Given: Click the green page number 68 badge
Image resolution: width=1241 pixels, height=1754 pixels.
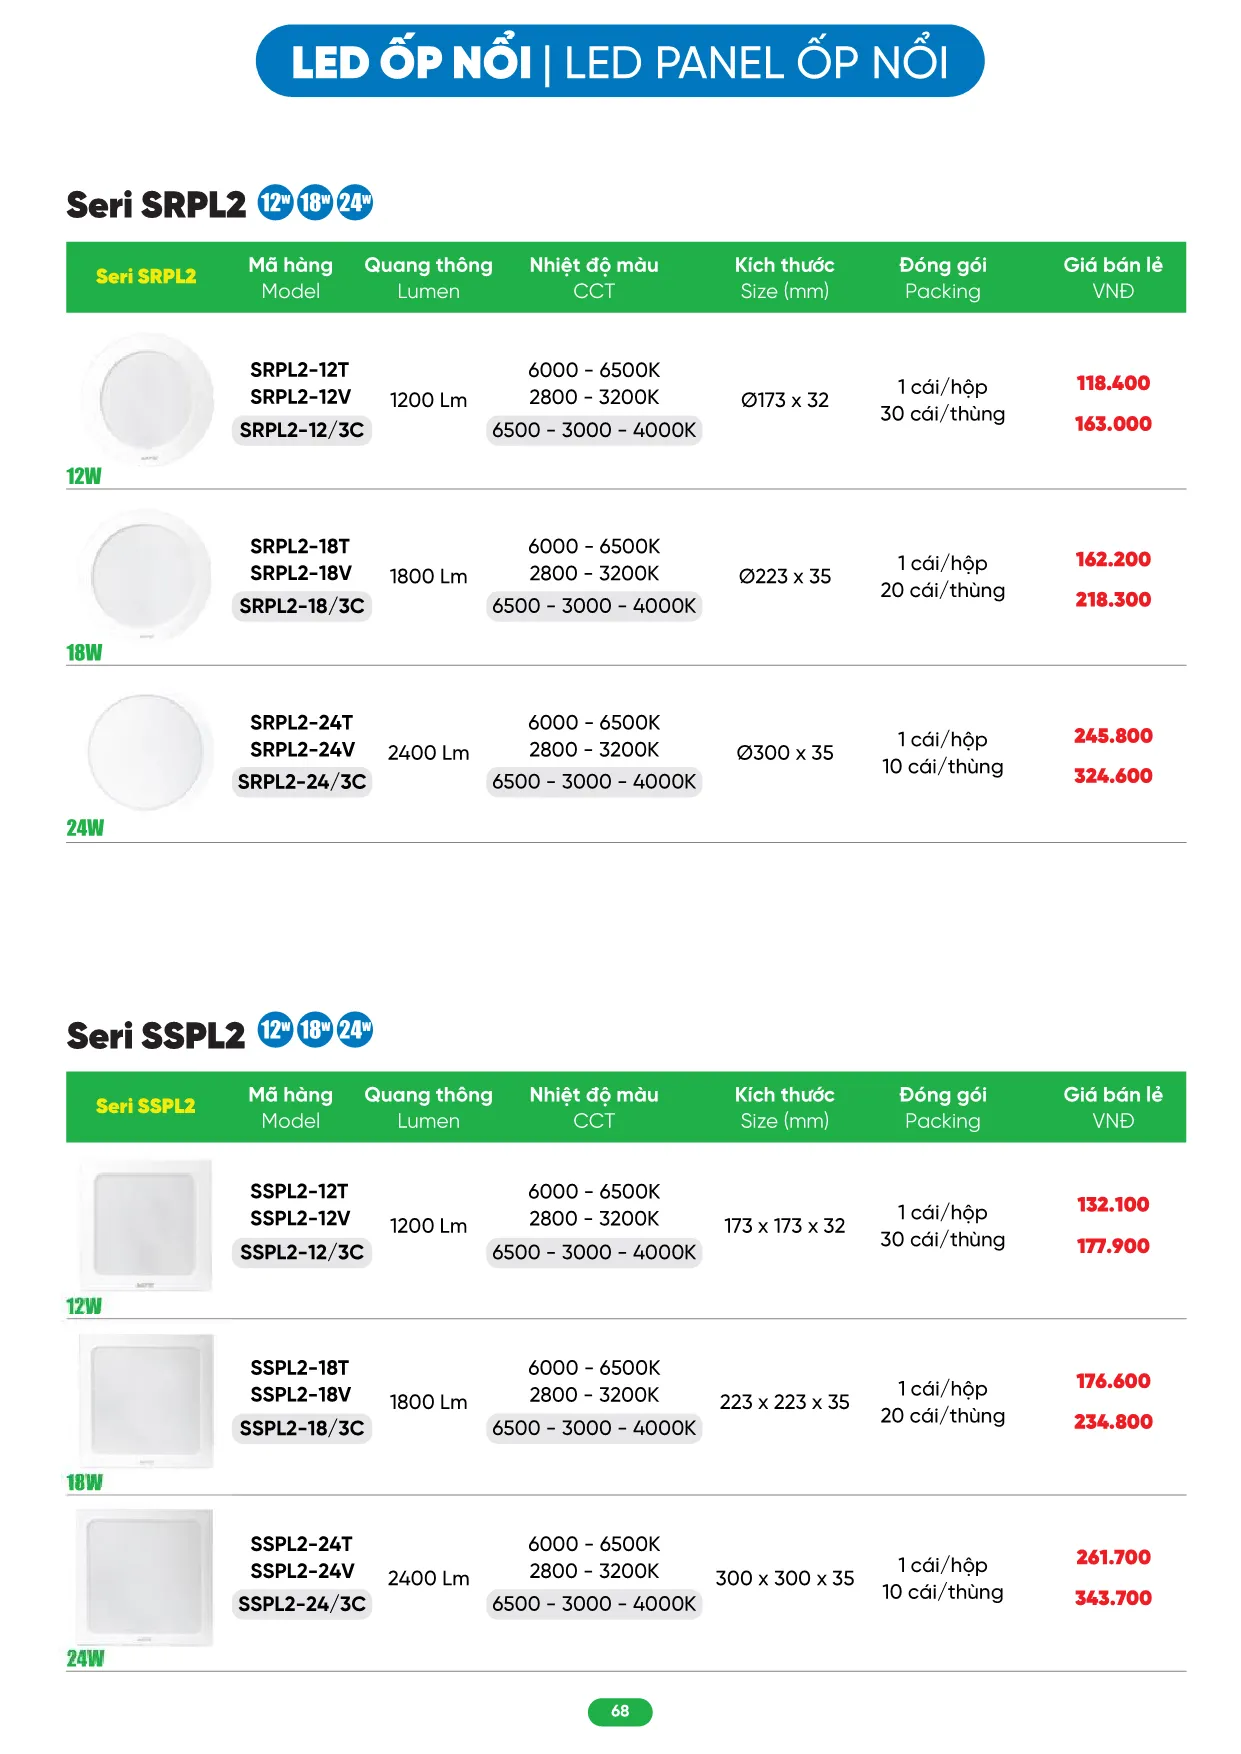Looking at the screenshot, I should pos(620,1711).
